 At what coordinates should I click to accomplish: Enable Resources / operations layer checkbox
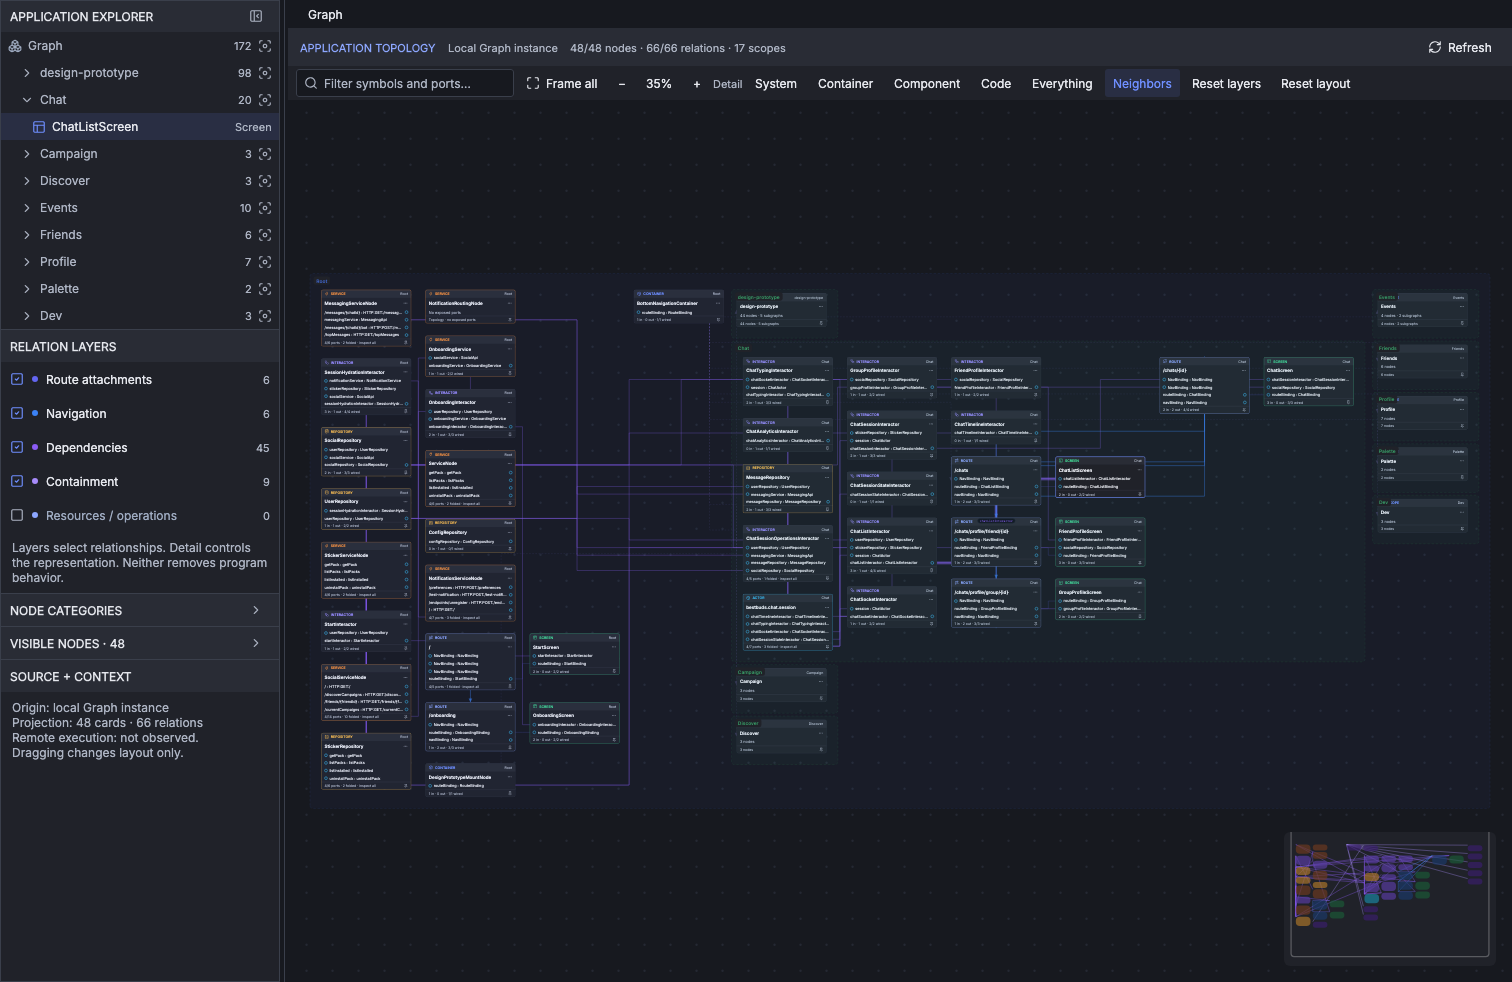coord(17,516)
